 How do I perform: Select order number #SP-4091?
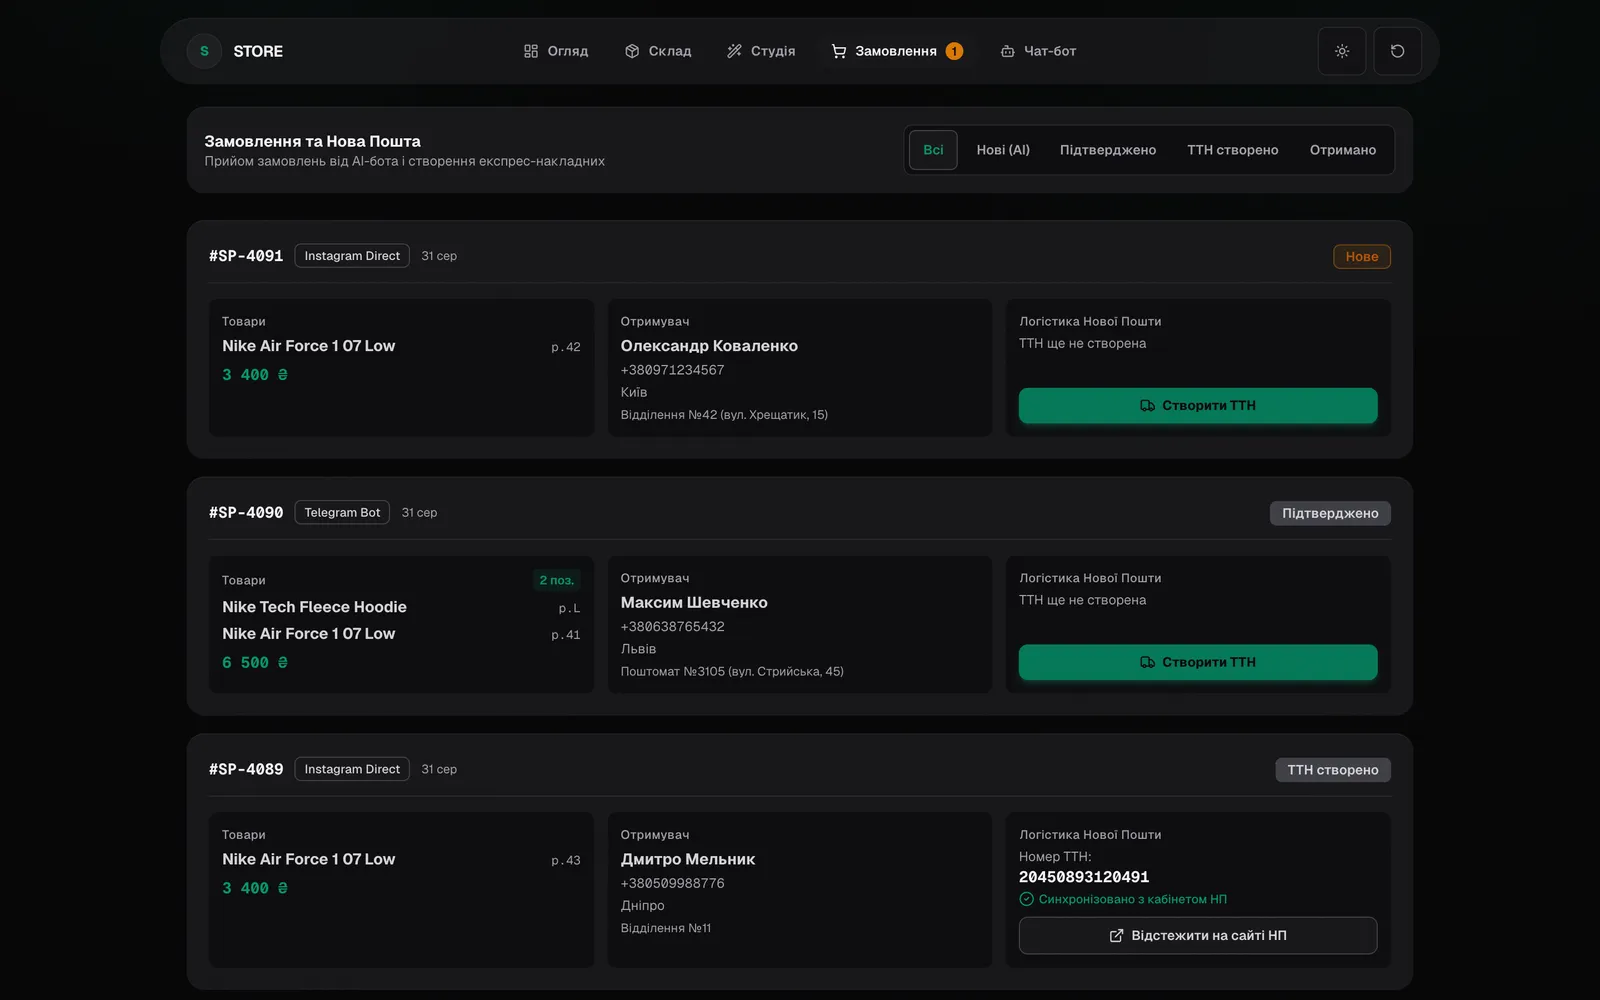point(246,256)
